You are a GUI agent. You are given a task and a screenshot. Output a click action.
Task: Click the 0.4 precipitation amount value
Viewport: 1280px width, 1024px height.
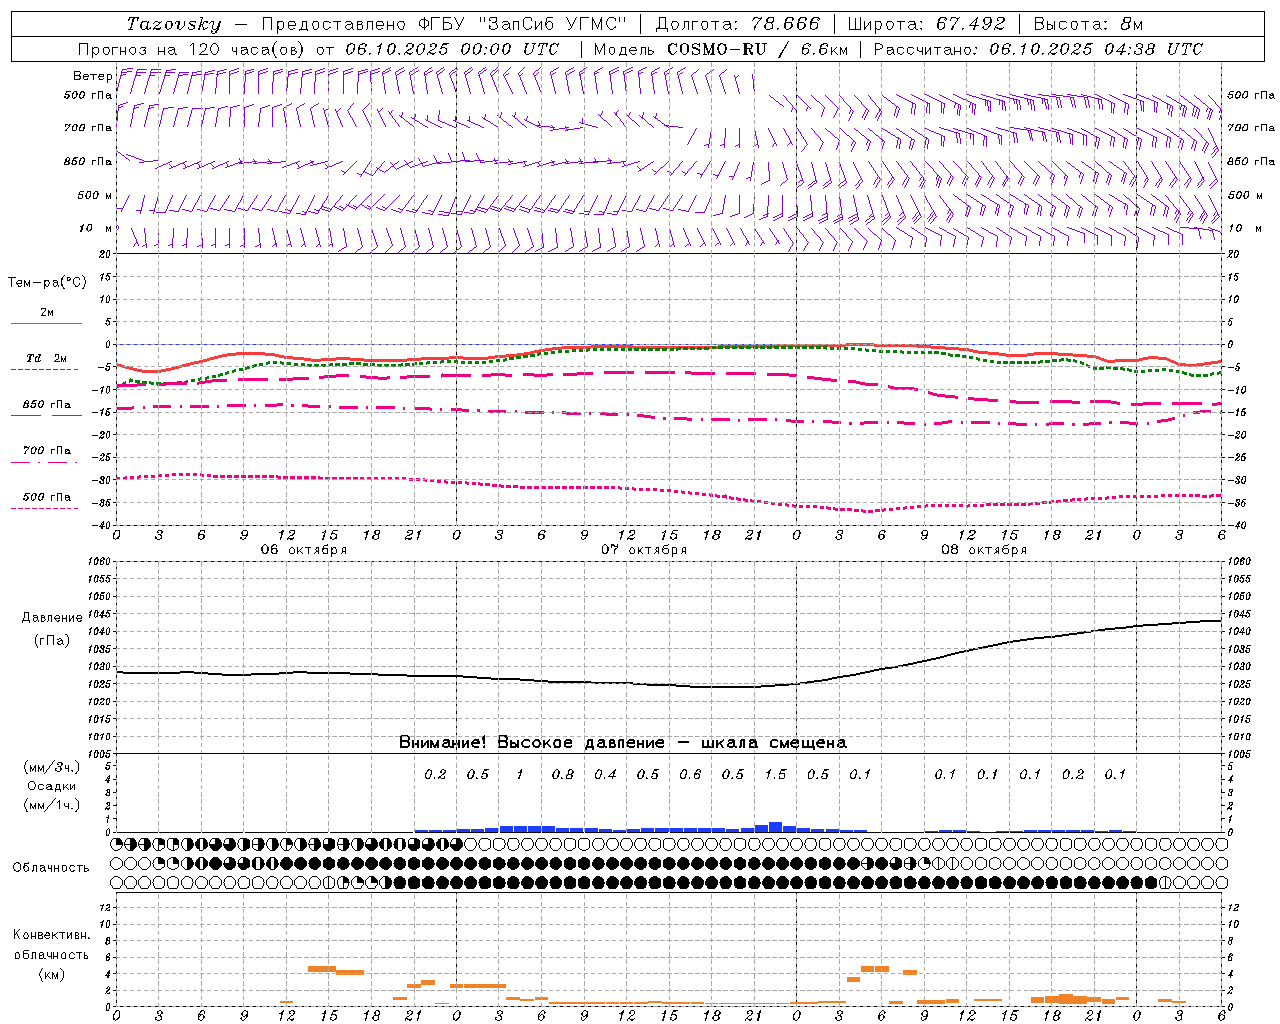click(605, 774)
